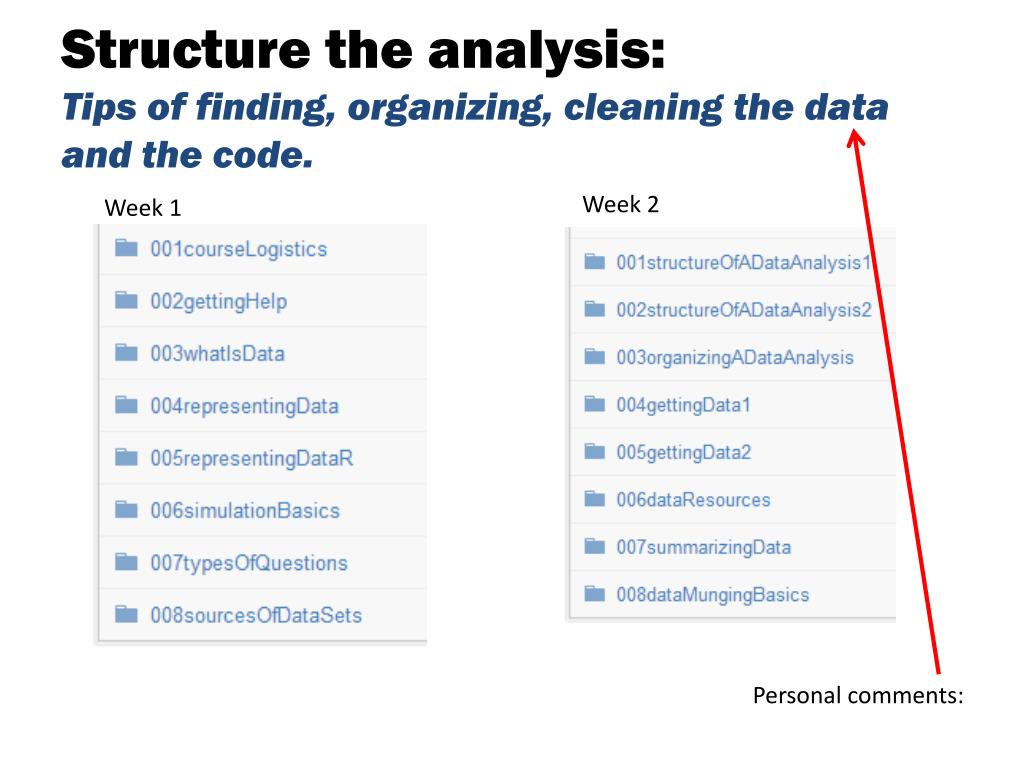1024x768 pixels.
Task: Open the 007typesOfQuestions link
Action: (249, 563)
